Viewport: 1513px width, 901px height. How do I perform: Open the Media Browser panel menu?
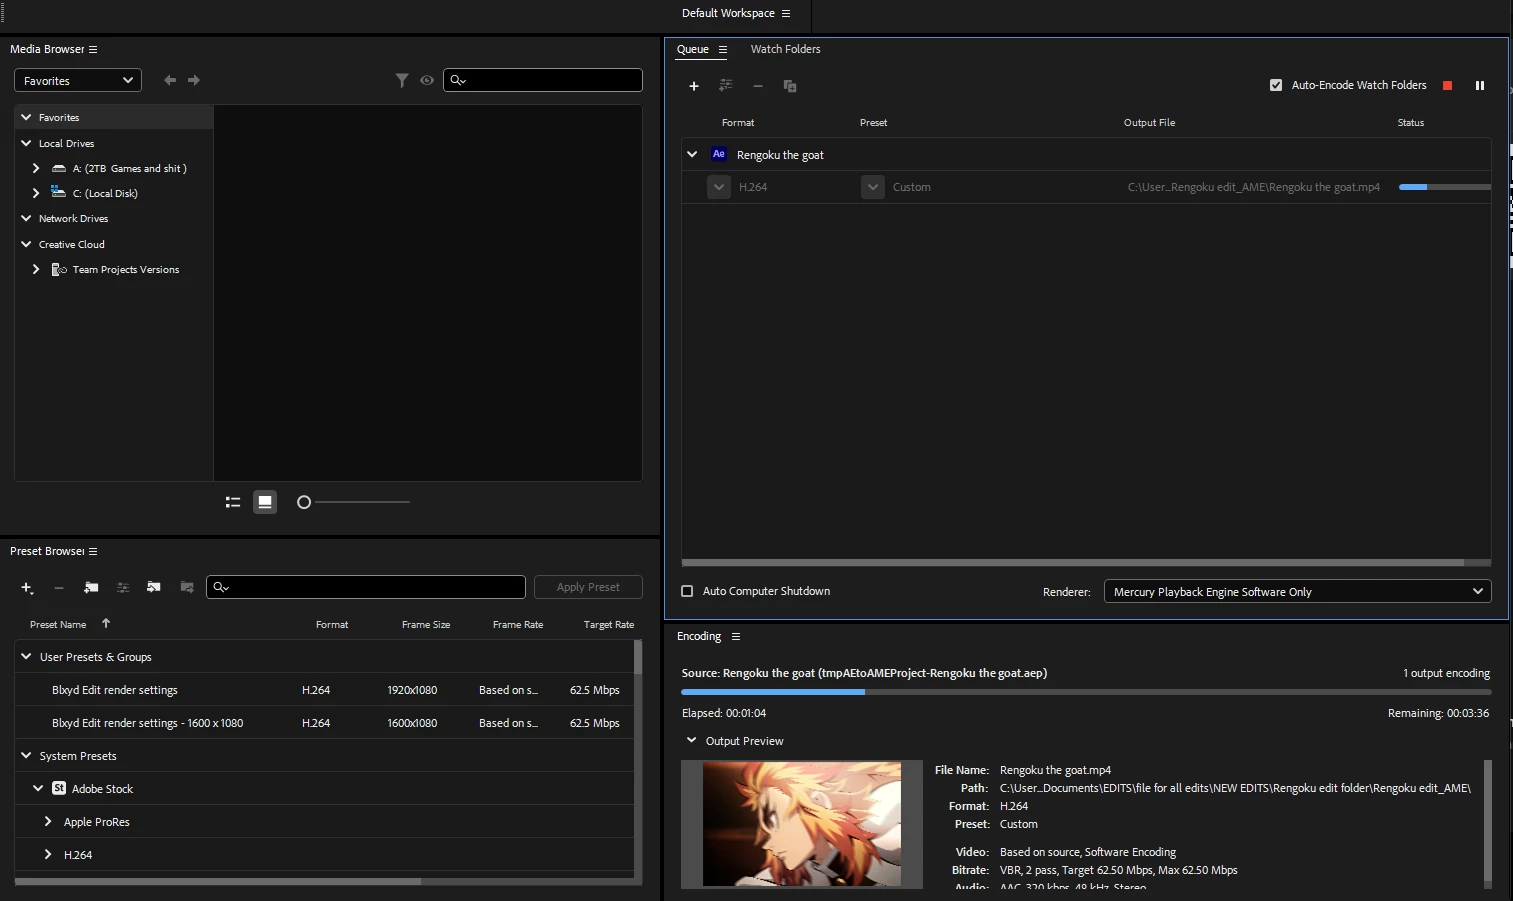point(93,49)
